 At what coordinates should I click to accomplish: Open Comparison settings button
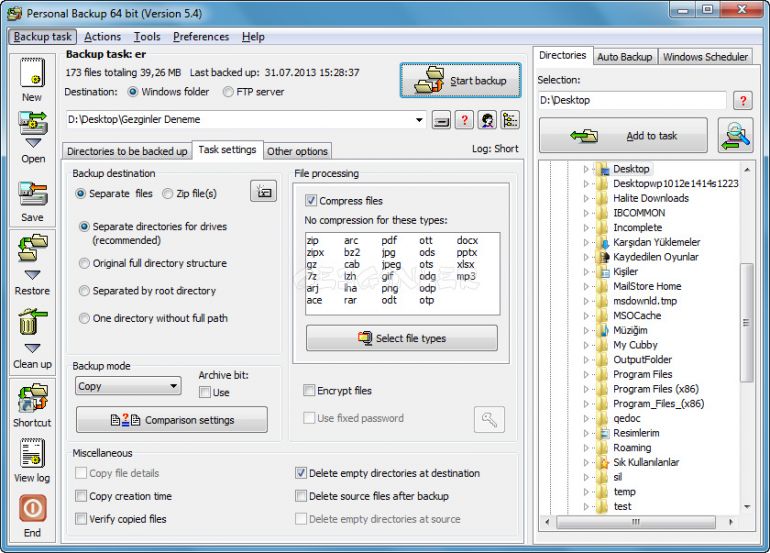pos(172,420)
